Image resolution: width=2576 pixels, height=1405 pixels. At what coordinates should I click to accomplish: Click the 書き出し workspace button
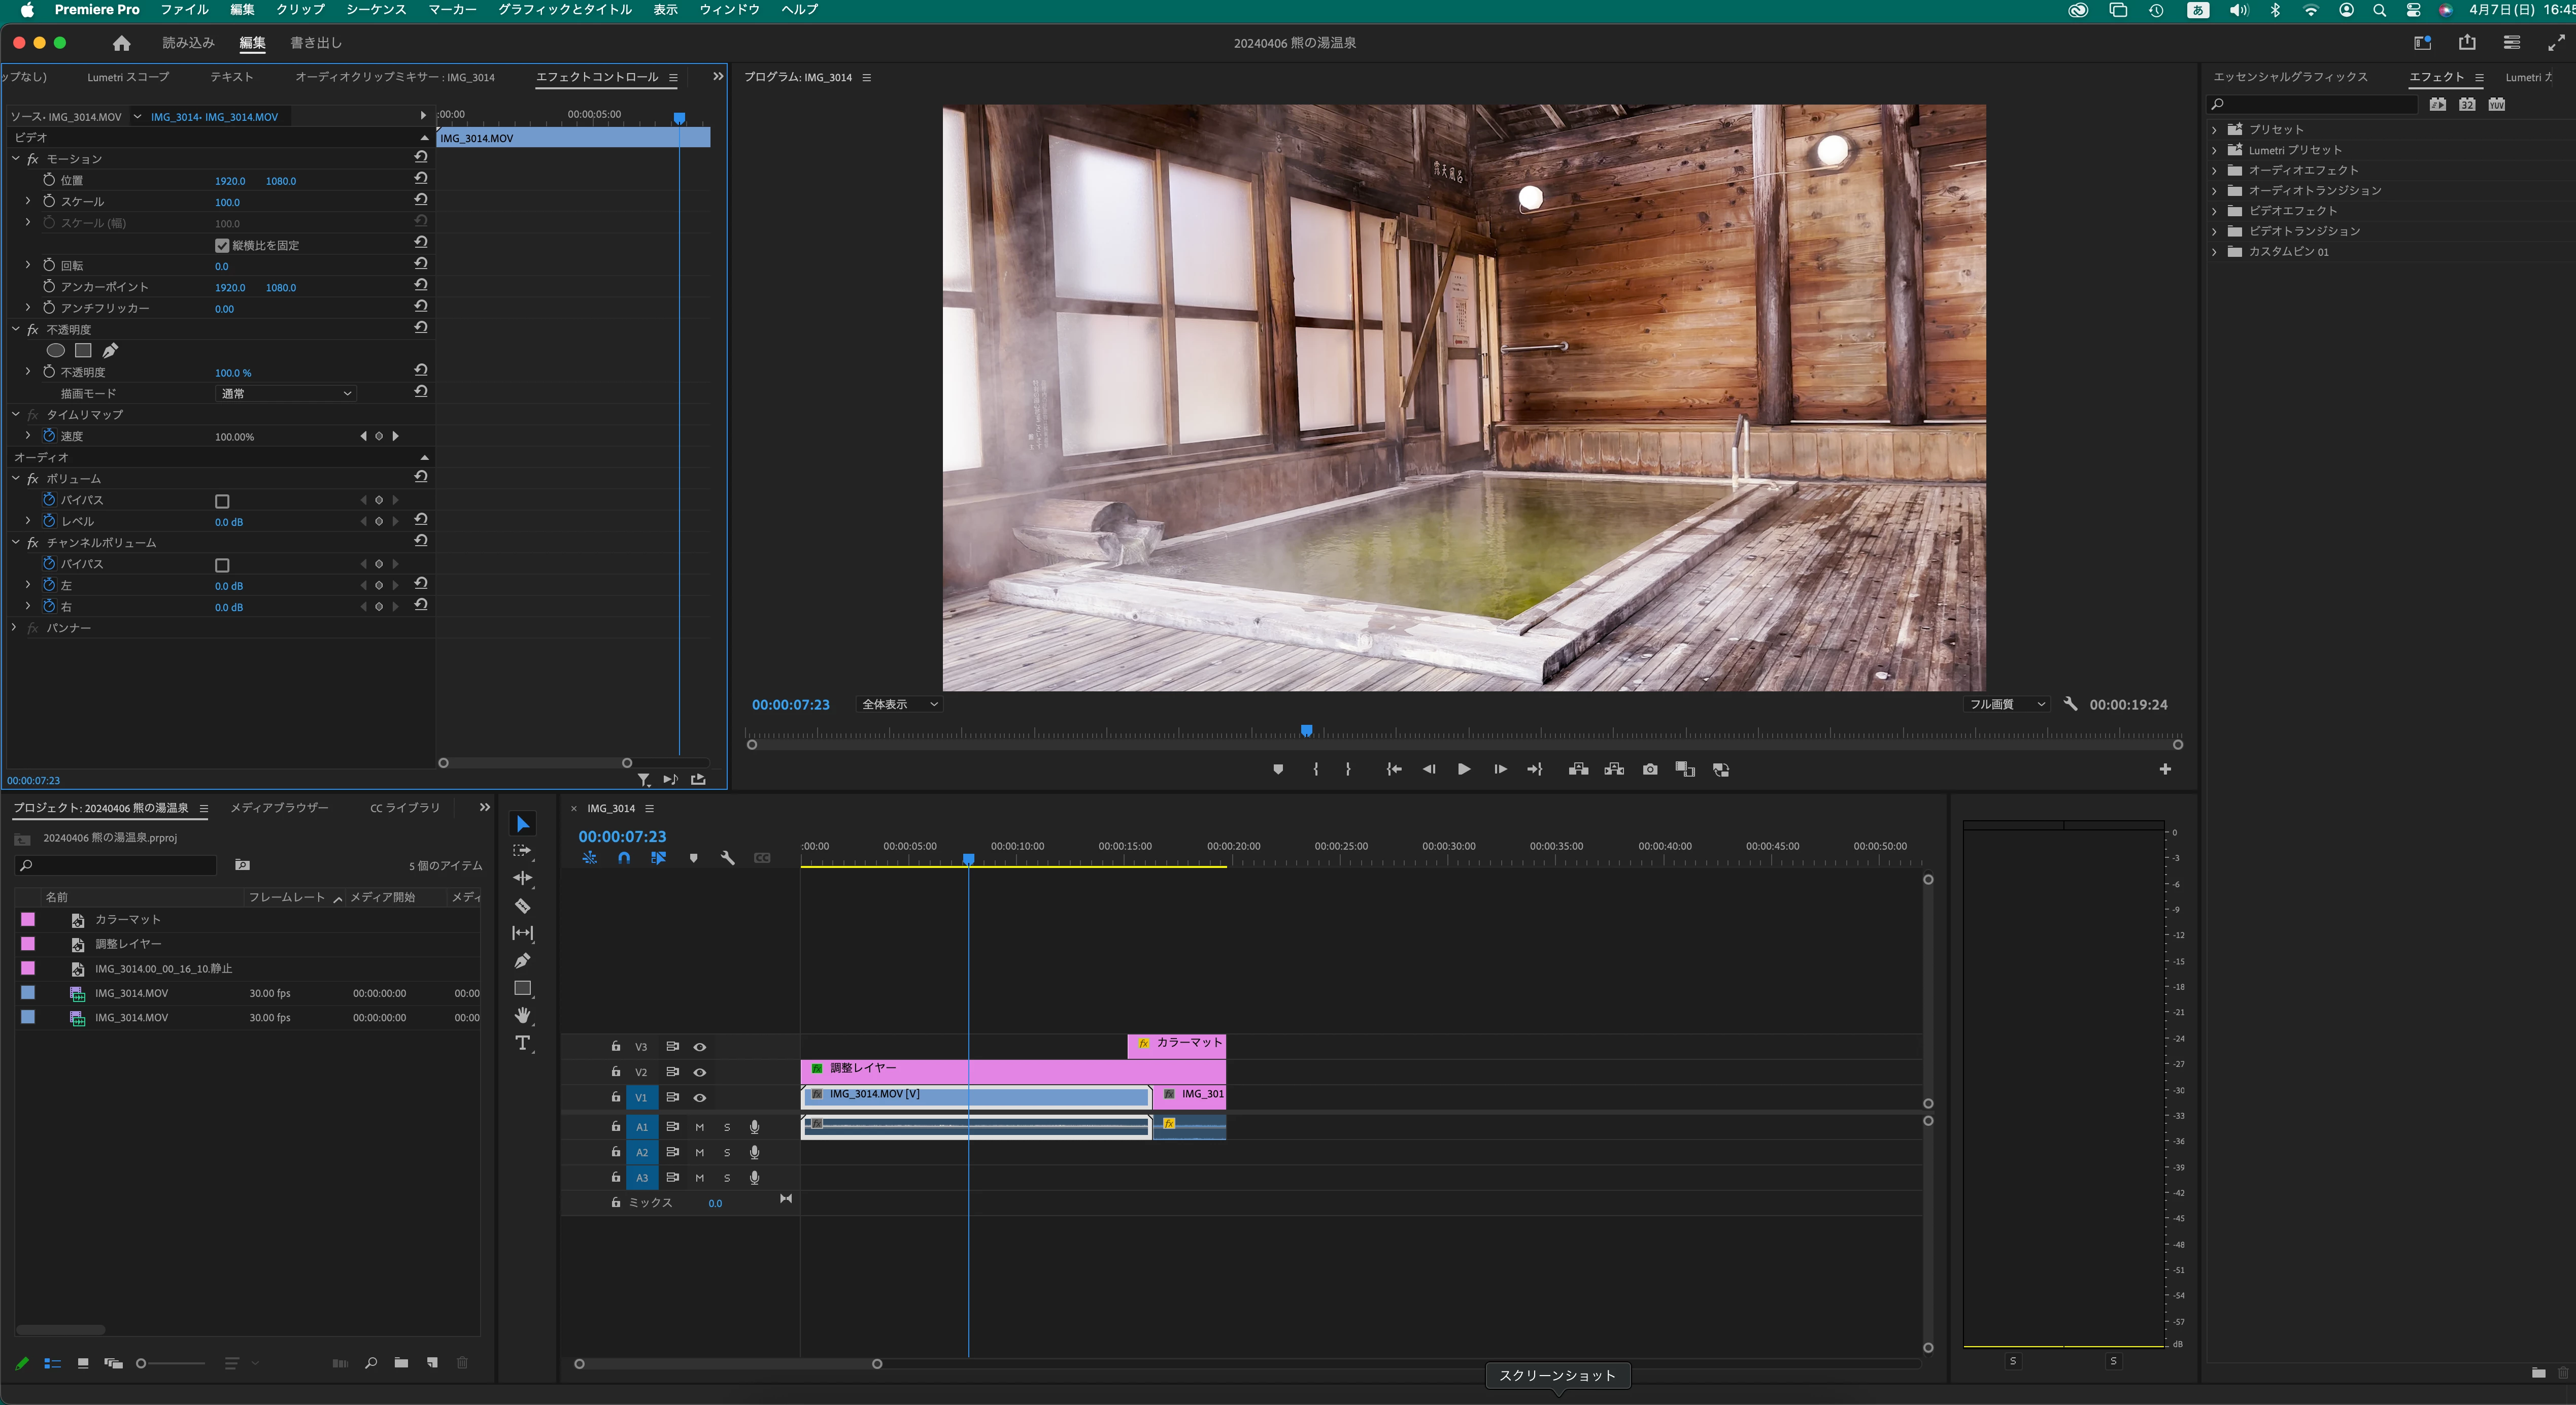tap(316, 43)
